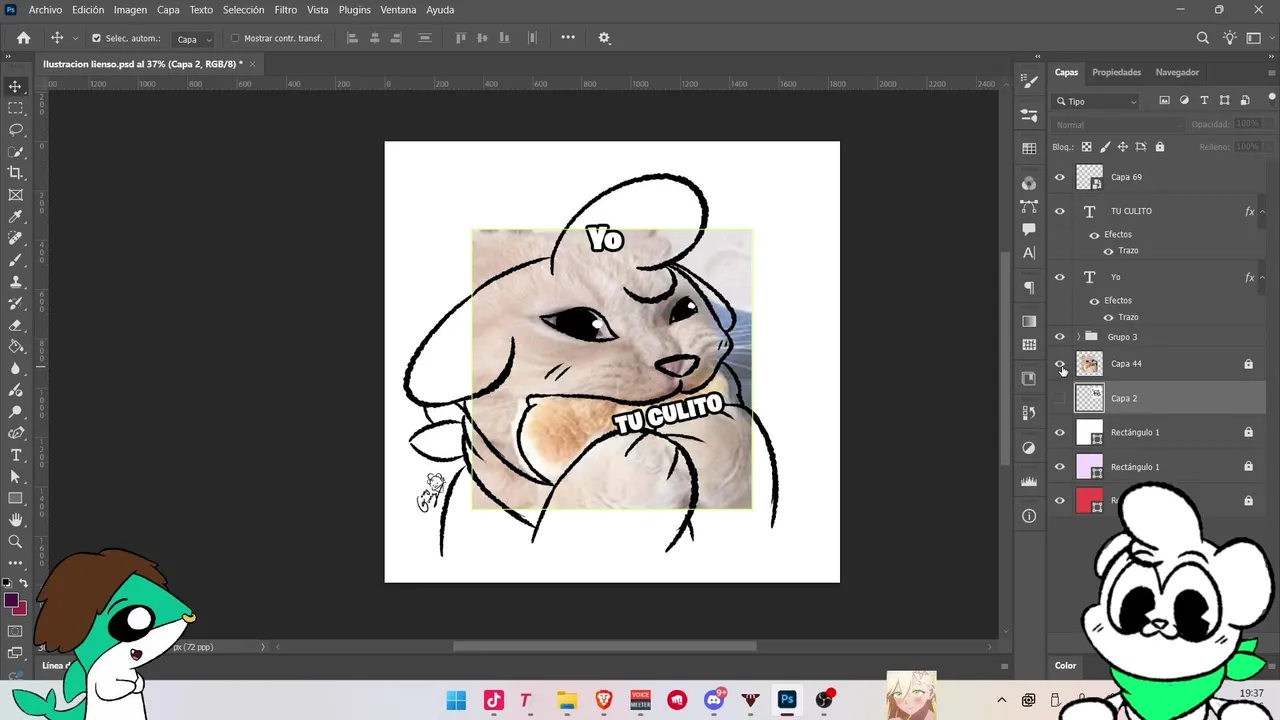Open the Character panel icon
Image resolution: width=1280 pixels, height=720 pixels.
click(1029, 253)
